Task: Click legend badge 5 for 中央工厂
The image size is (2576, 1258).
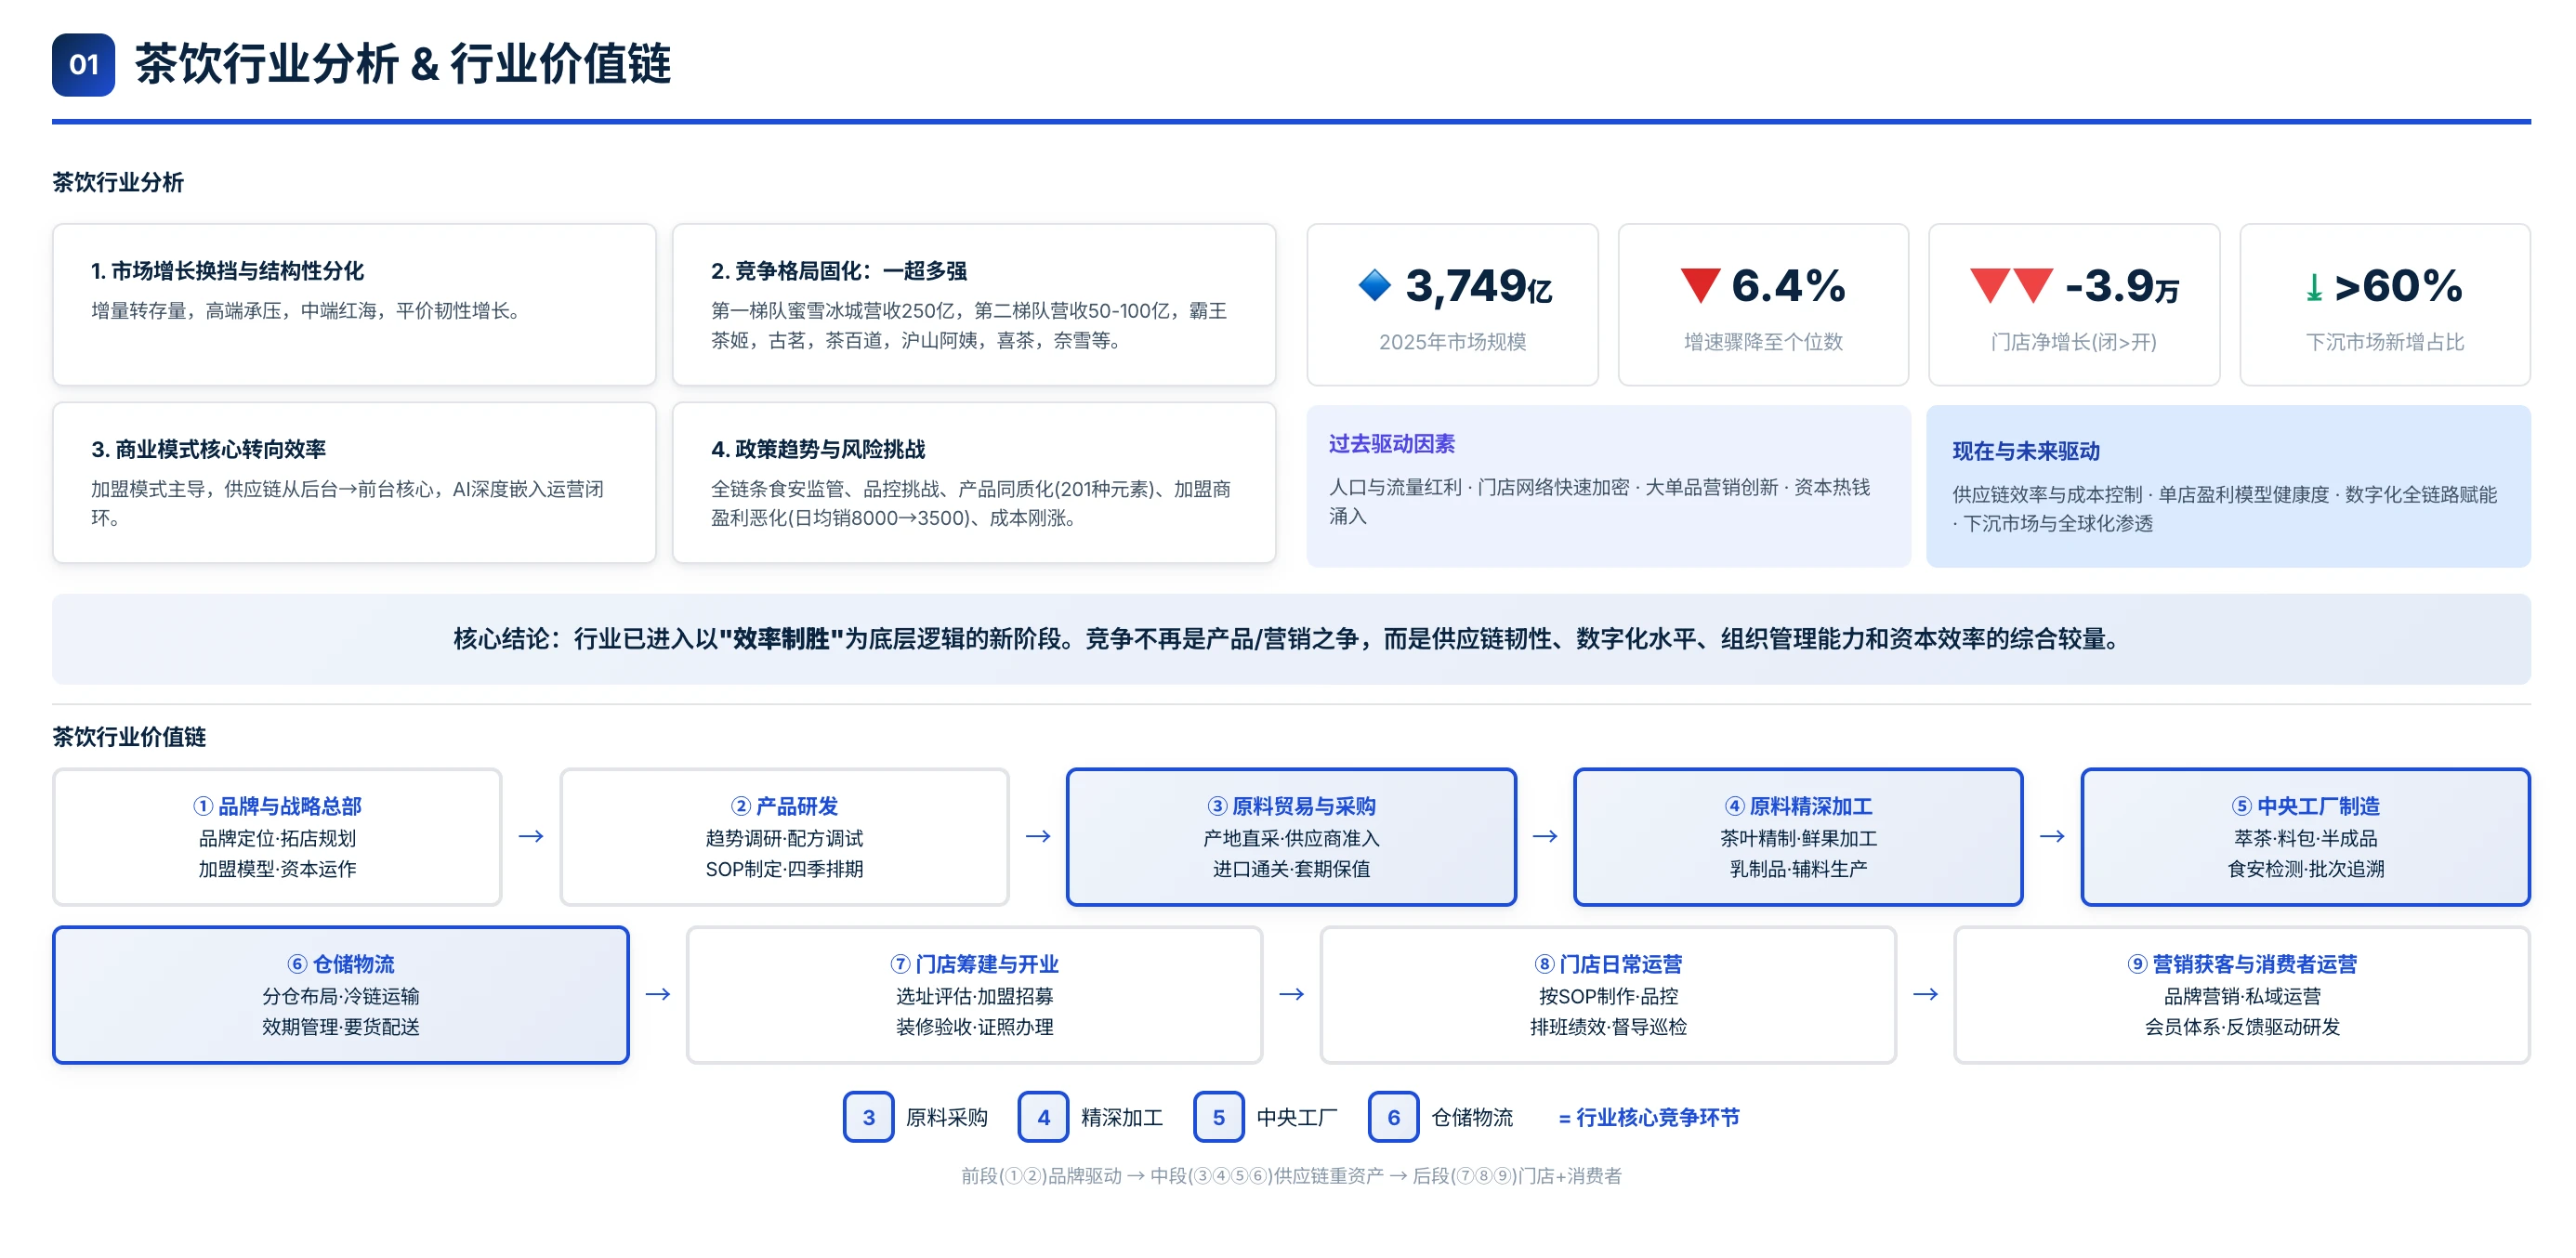Action: pyautogui.click(x=1218, y=1117)
